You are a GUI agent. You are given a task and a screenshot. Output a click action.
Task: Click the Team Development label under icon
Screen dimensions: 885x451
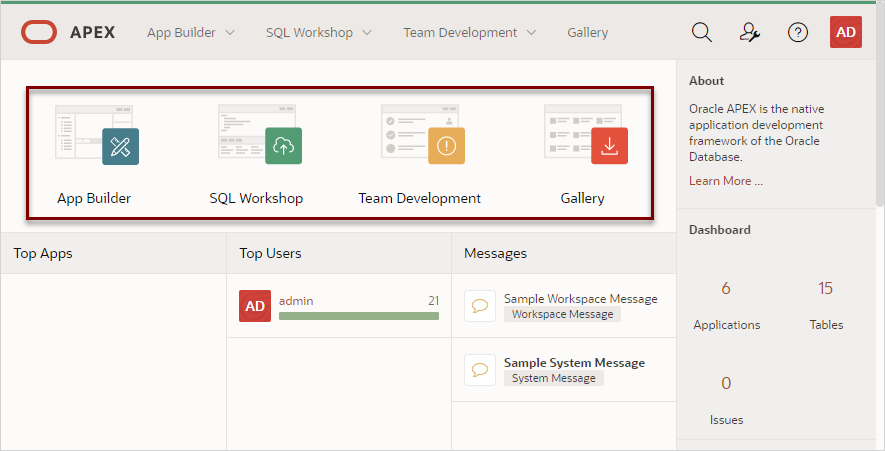(419, 198)
